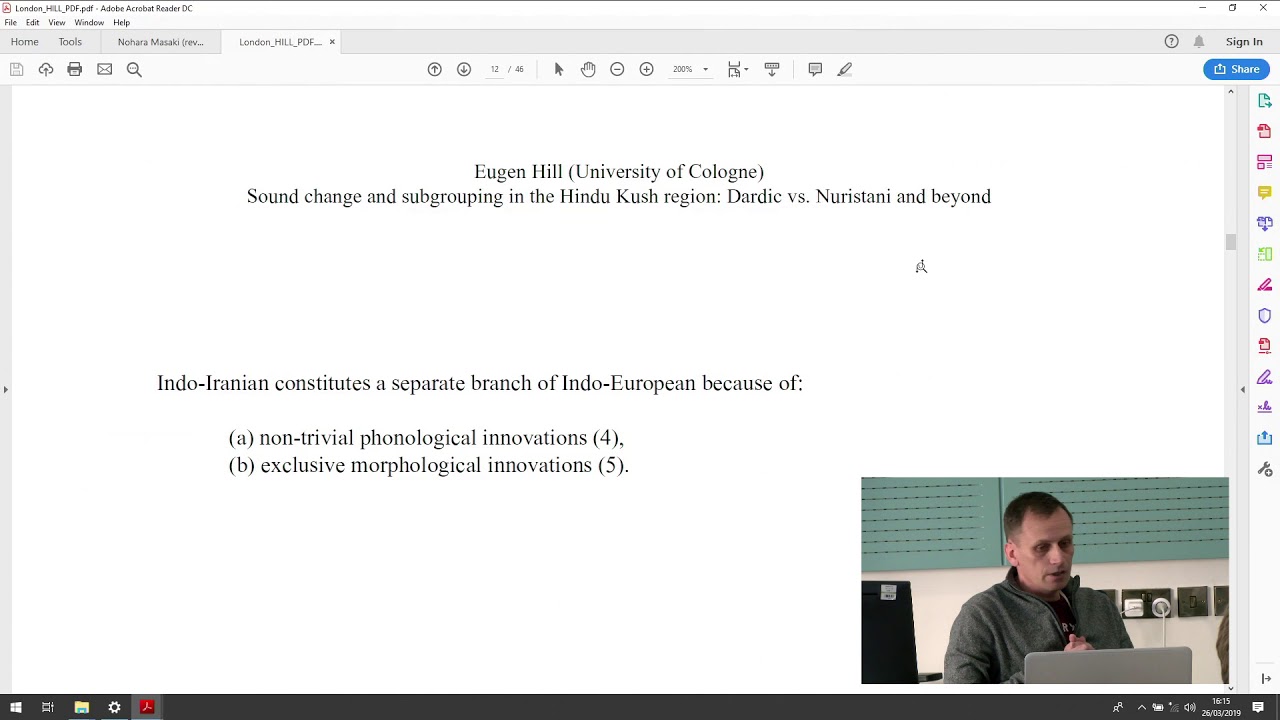Click the line '(b) exclusive morphological innovations (5).'
Viewport: 1280px width, 720px height.
pyautogui.click(x=429, y=465)
